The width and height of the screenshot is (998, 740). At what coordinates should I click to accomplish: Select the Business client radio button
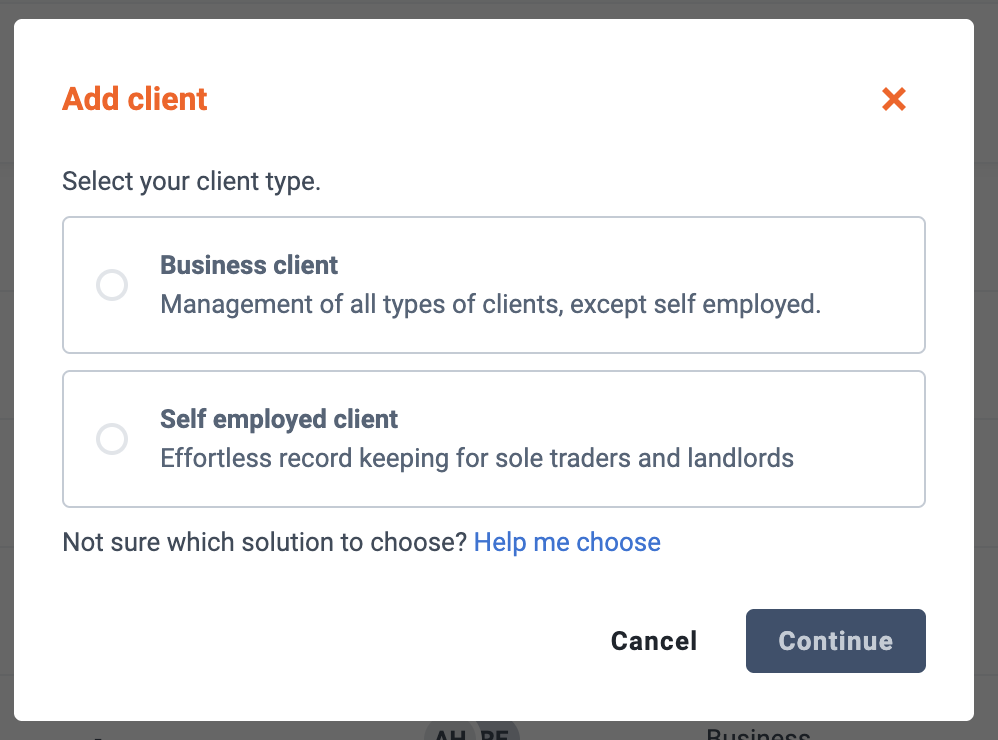tap(112, 285)
